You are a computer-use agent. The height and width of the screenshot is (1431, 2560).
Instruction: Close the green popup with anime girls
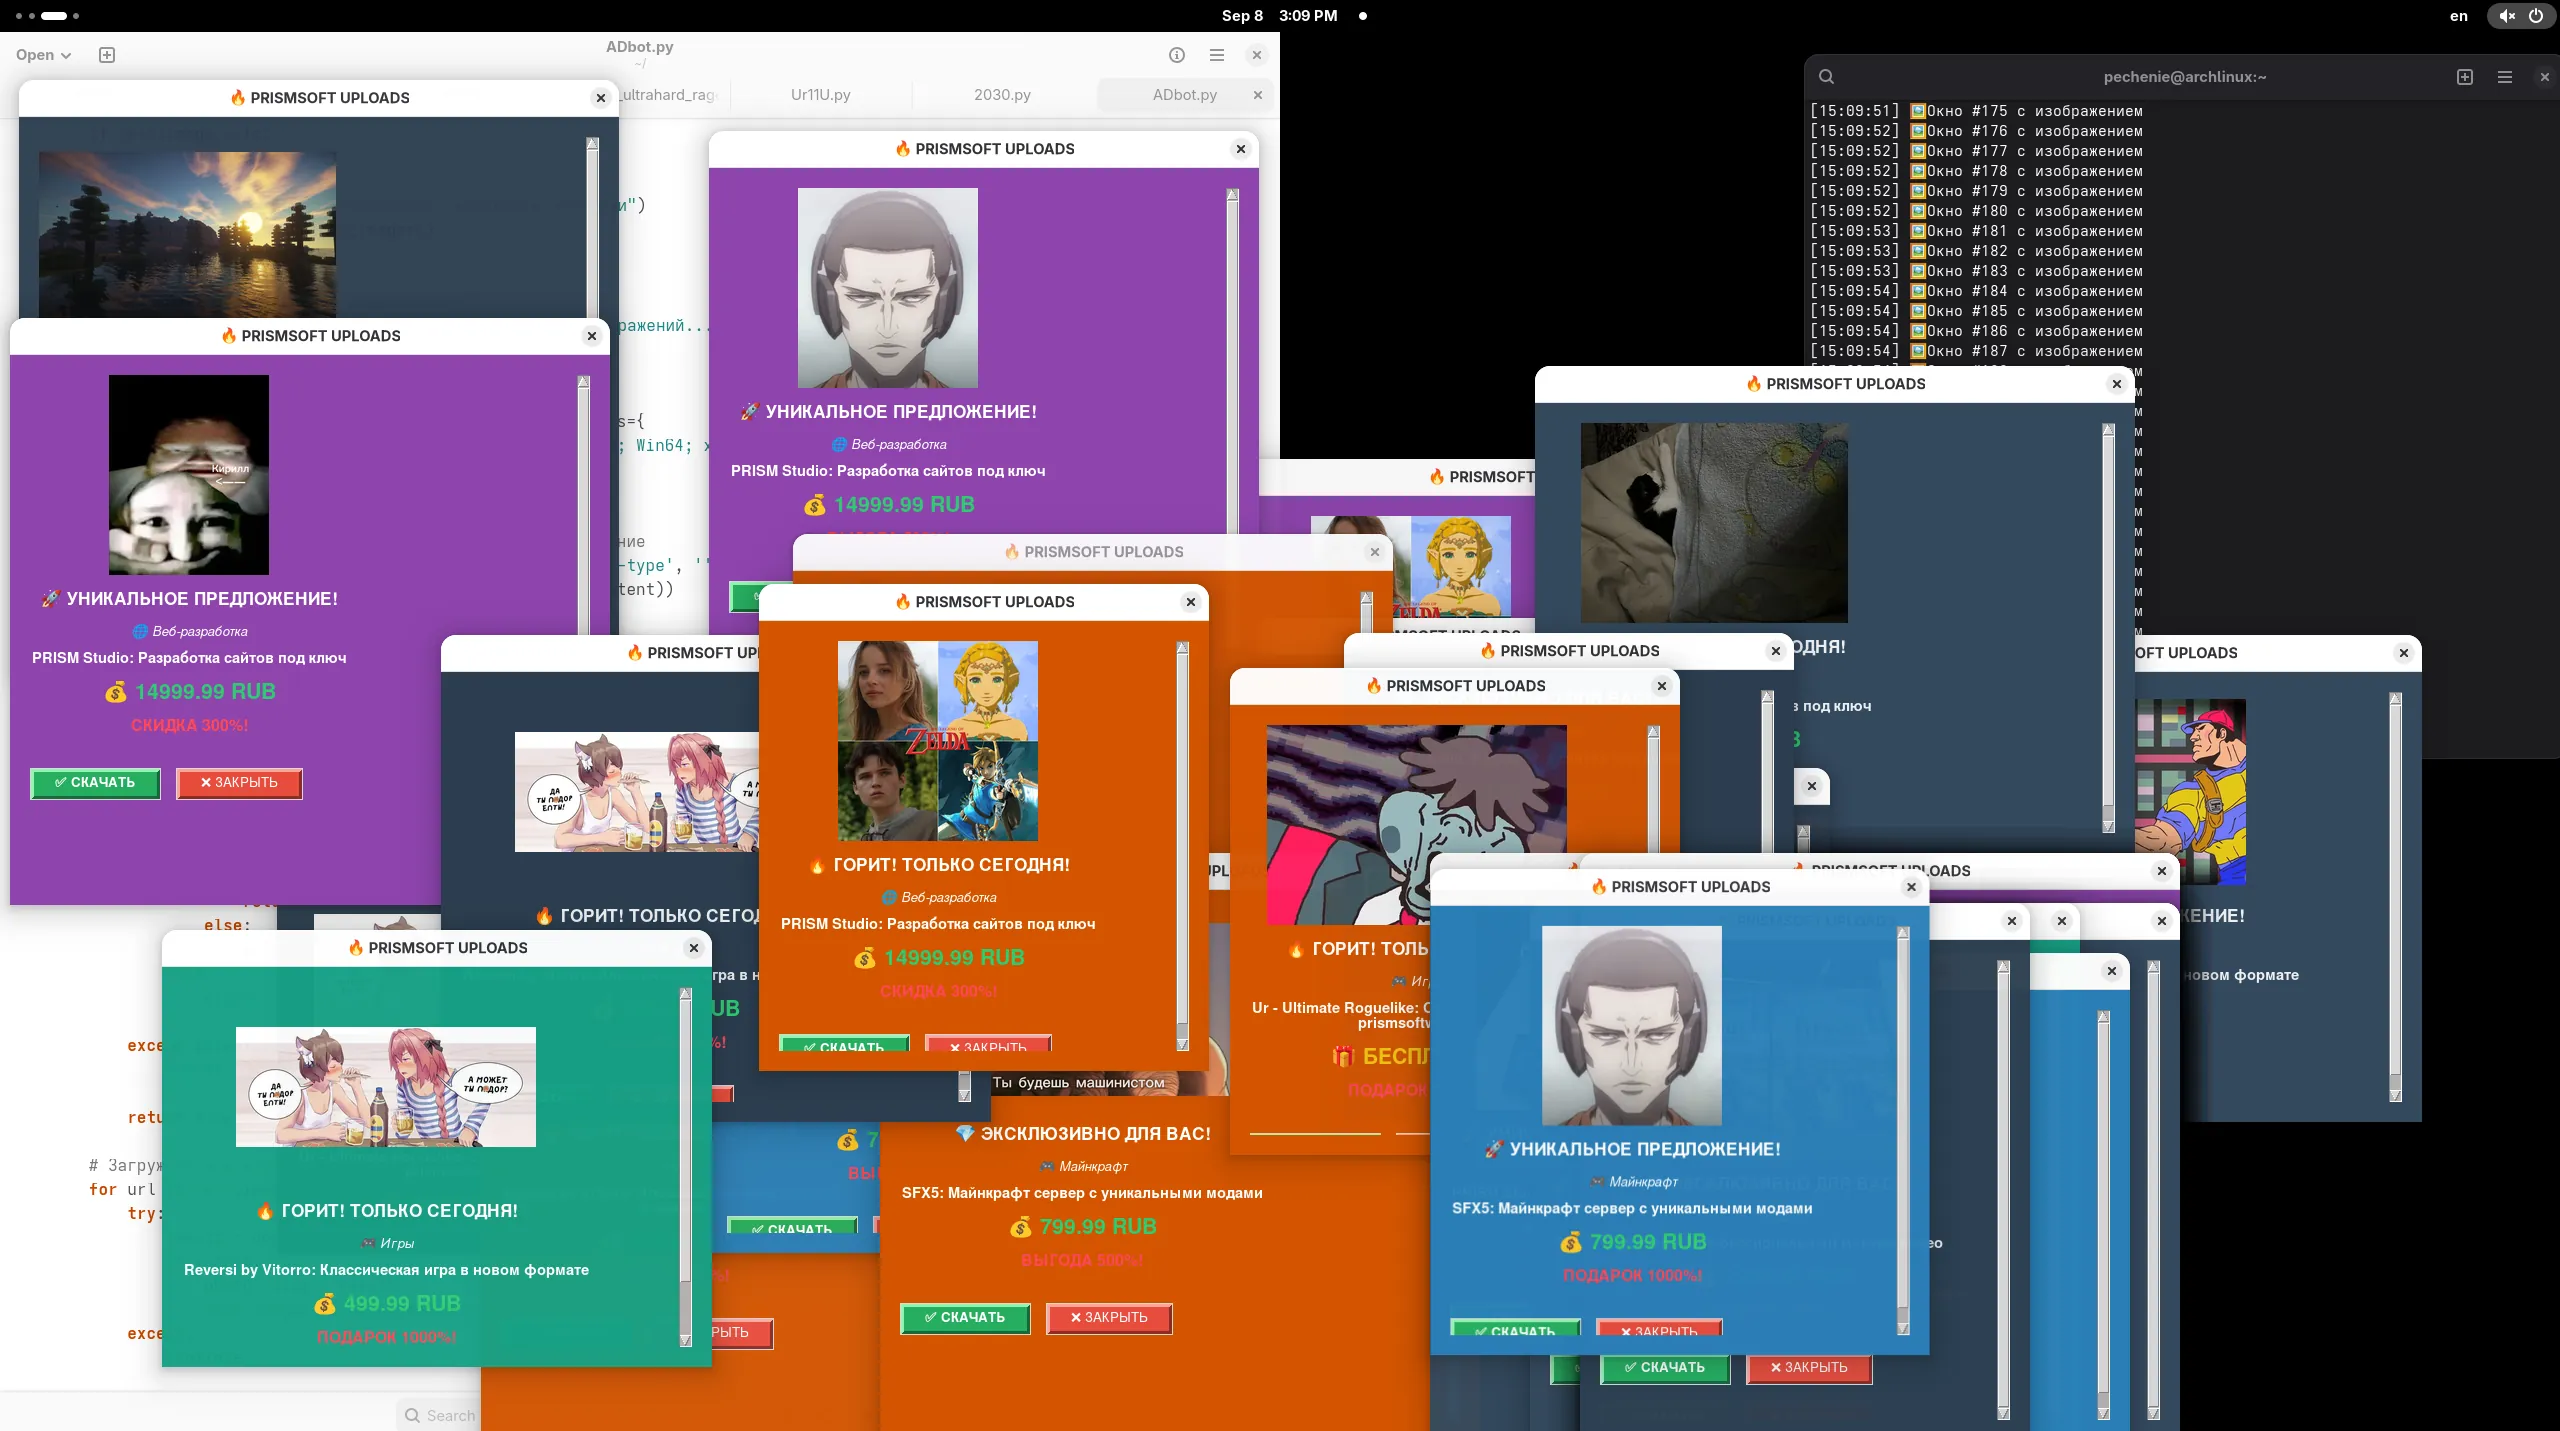pyautogui.click(x=694, y=948)
